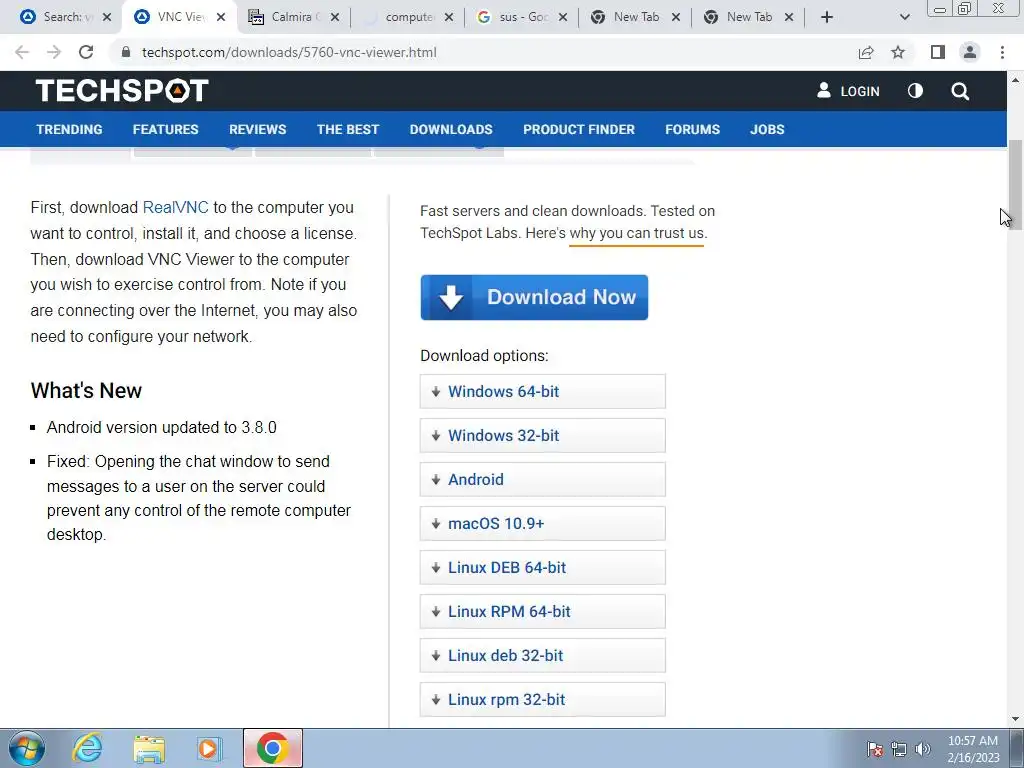Close the VNC Viewer tab
The width and height of the screenshot is (1024, 768).
click(221, 17)
